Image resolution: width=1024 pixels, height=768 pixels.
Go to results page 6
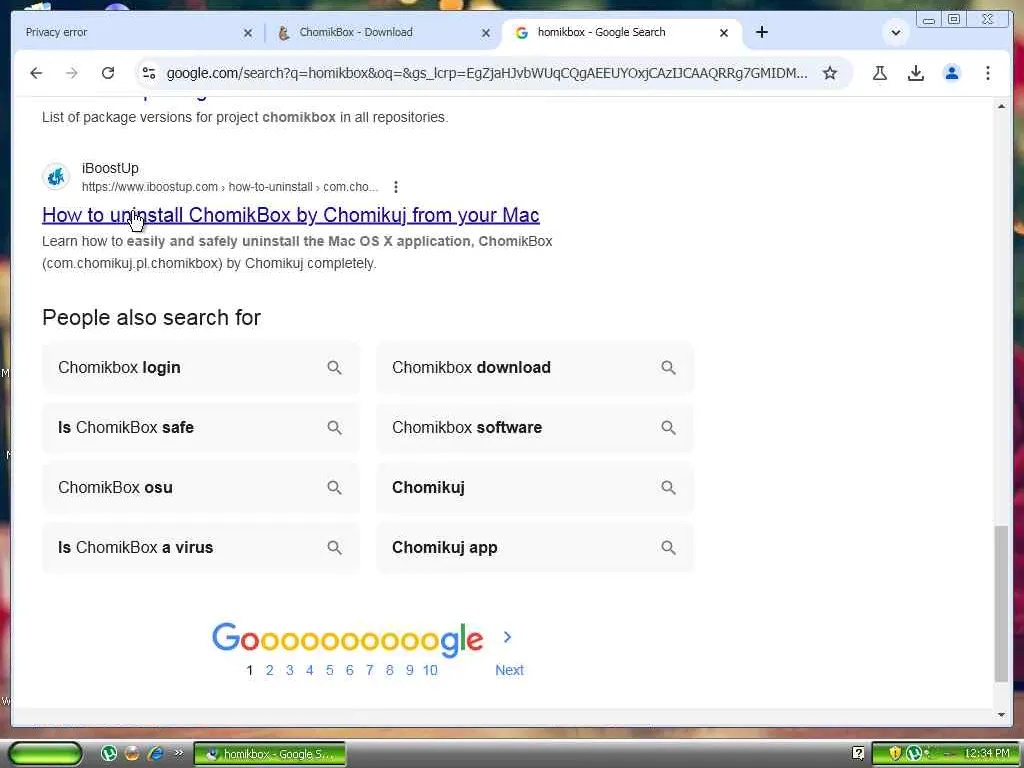(349, 670)
